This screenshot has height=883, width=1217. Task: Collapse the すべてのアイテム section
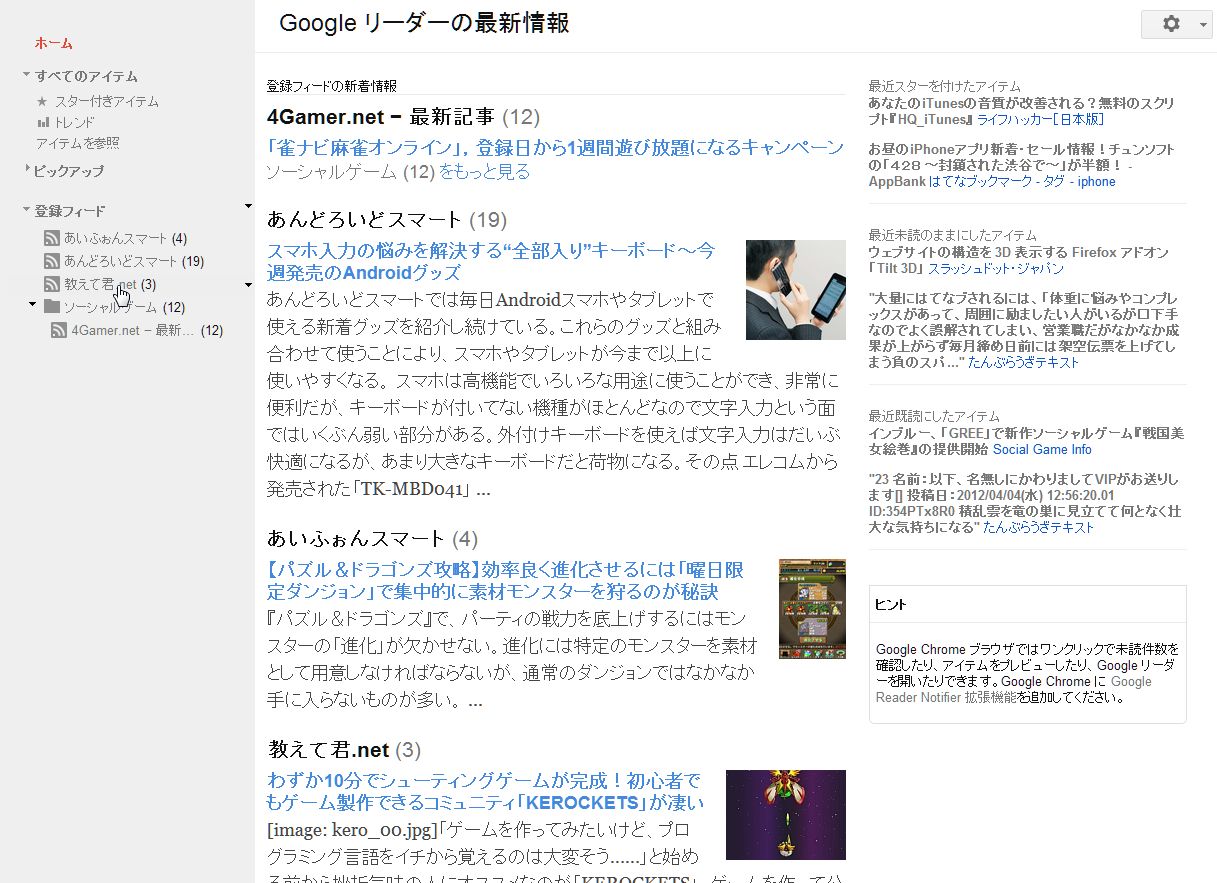[x=27, y=75]
